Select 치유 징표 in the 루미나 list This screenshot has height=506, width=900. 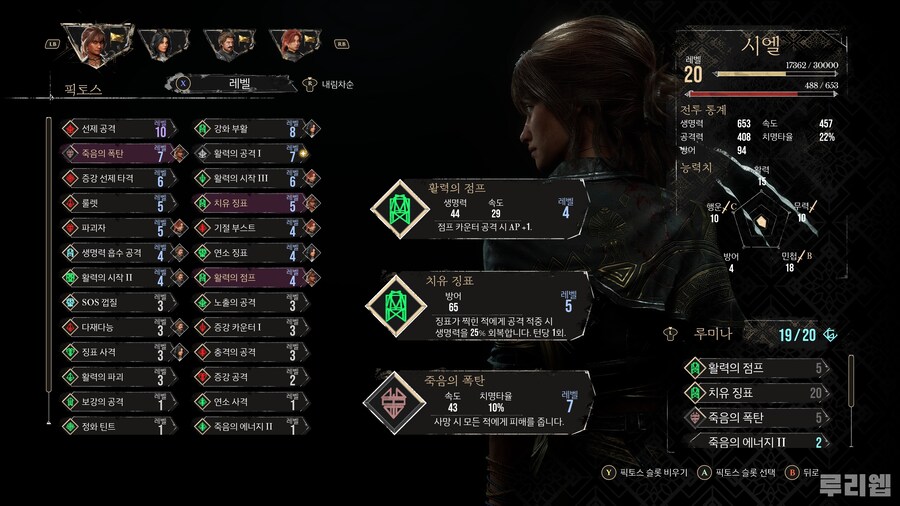[x=758, y=392]
